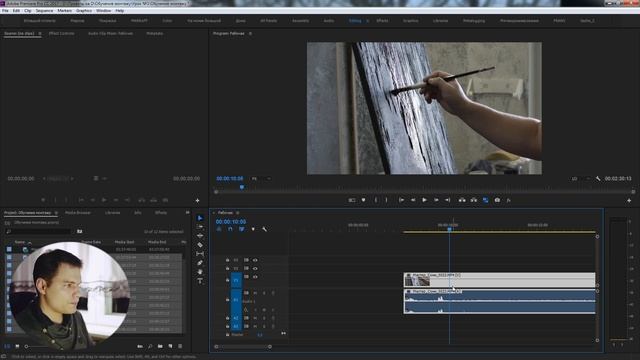Select the Ripple Edit tool
This screenshot has height=360, width=640.
pyautogui.click(x=200, y=236)
